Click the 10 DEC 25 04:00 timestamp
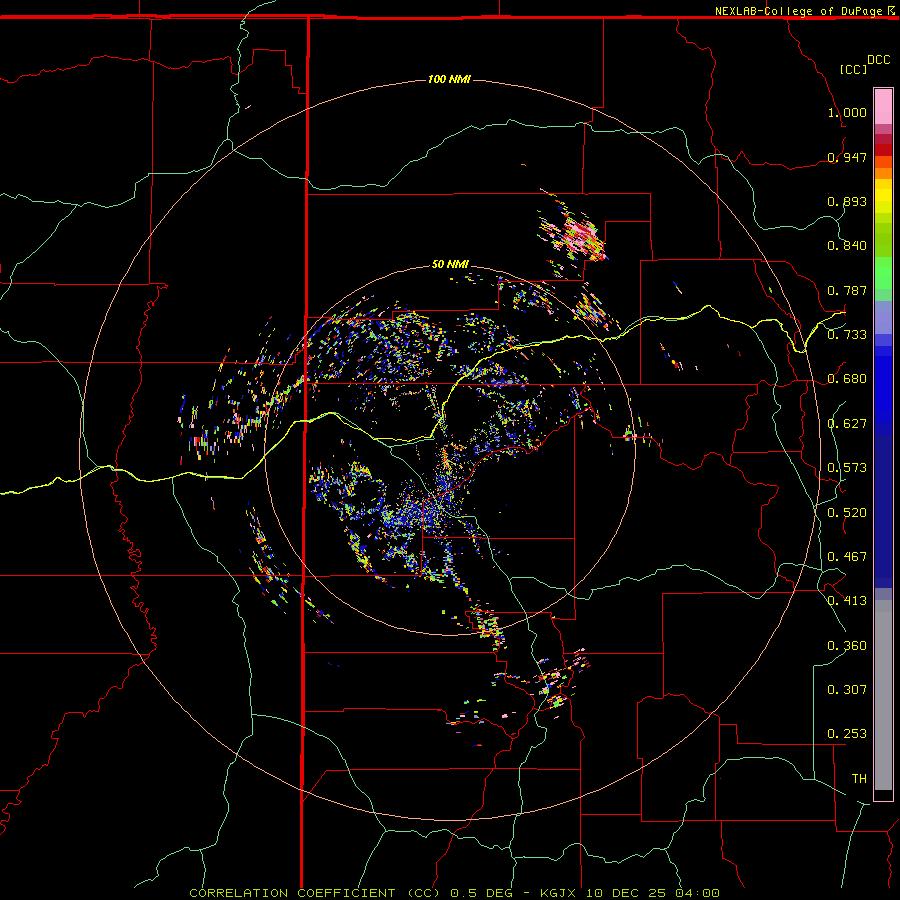The image size is (900, 900). 653,893
